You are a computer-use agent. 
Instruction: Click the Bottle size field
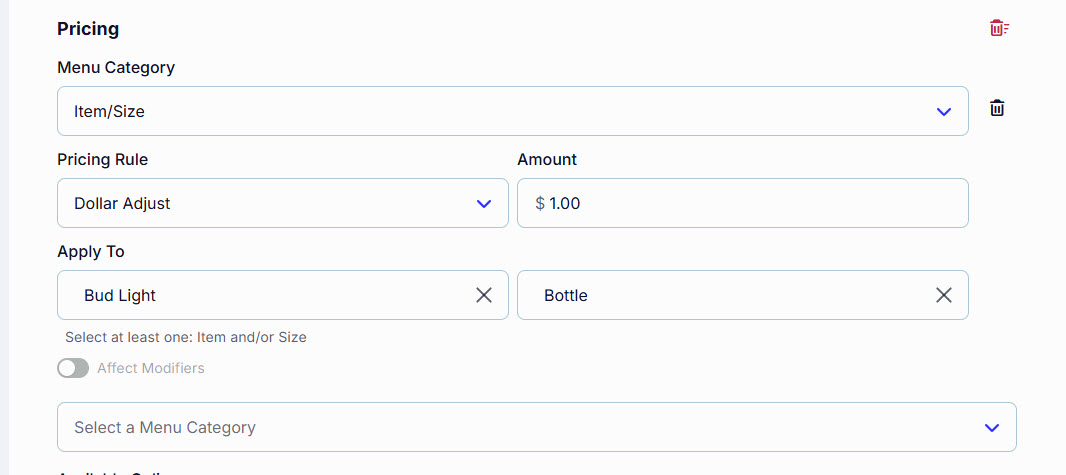tap(742, 295)
